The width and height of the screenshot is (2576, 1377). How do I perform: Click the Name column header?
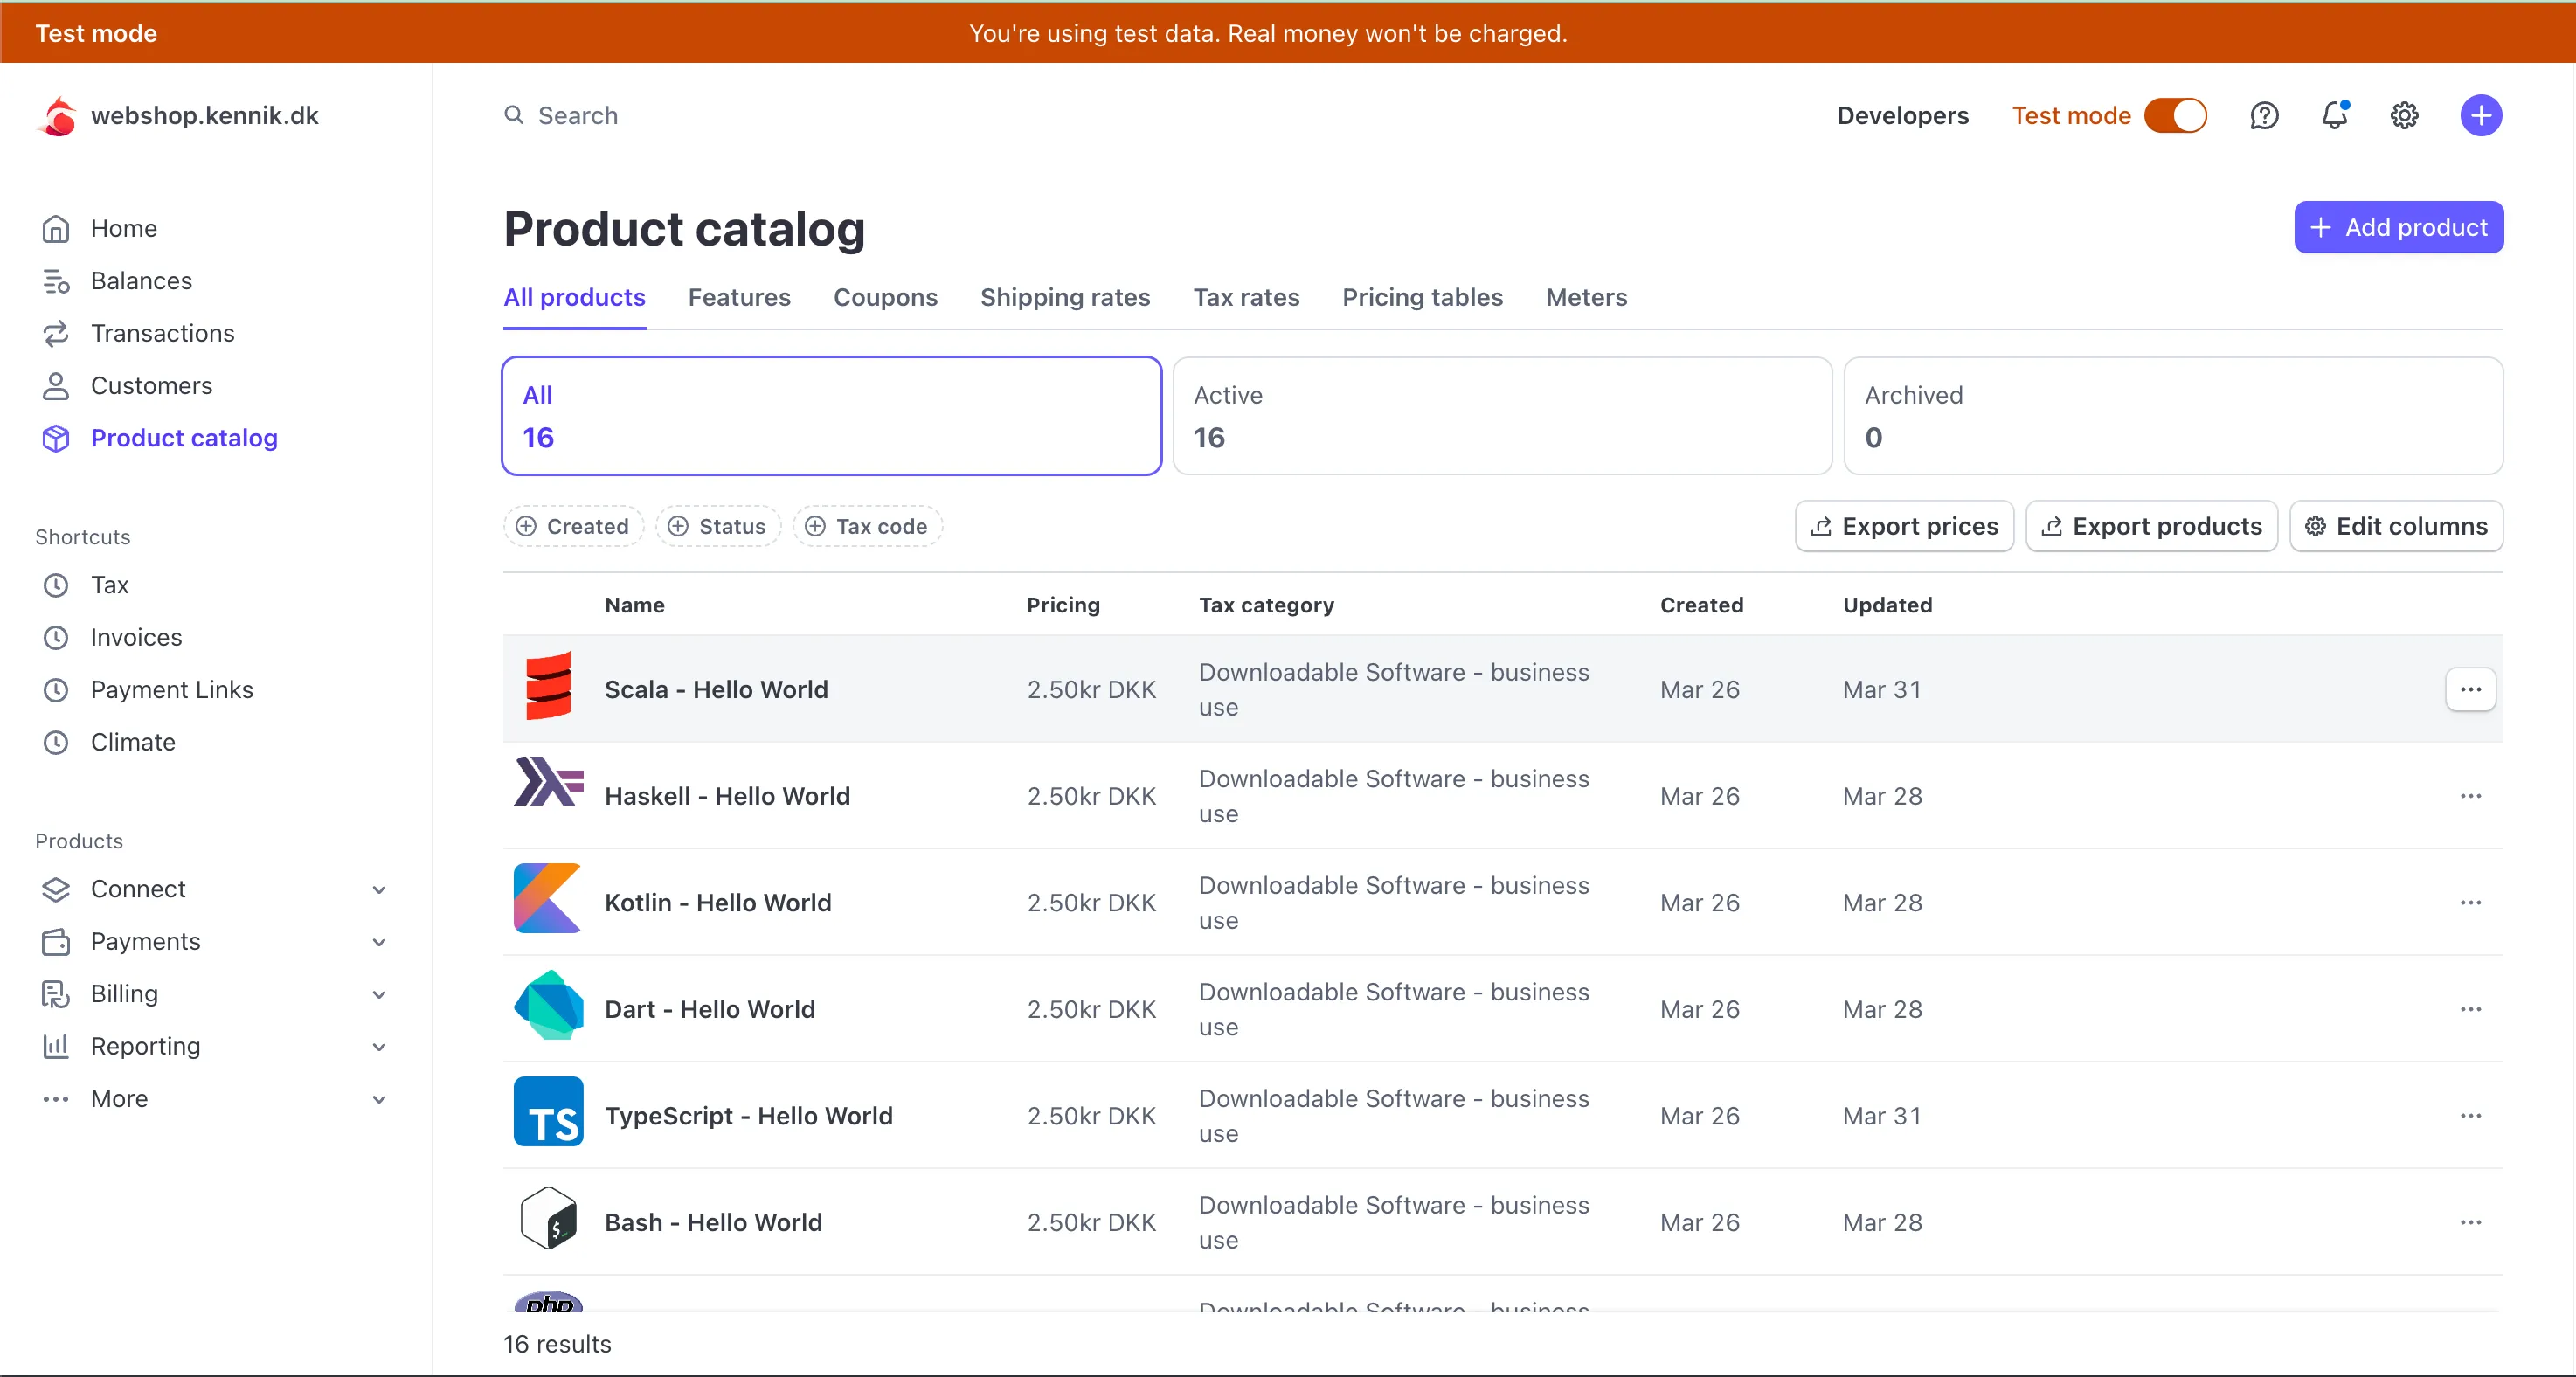[x=634, y=605]
